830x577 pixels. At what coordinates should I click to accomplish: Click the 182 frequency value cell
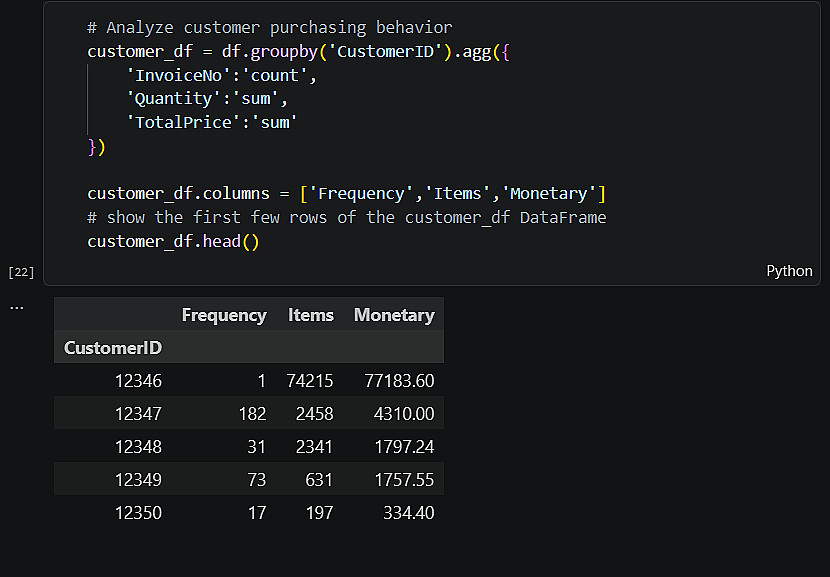[252, 413]
